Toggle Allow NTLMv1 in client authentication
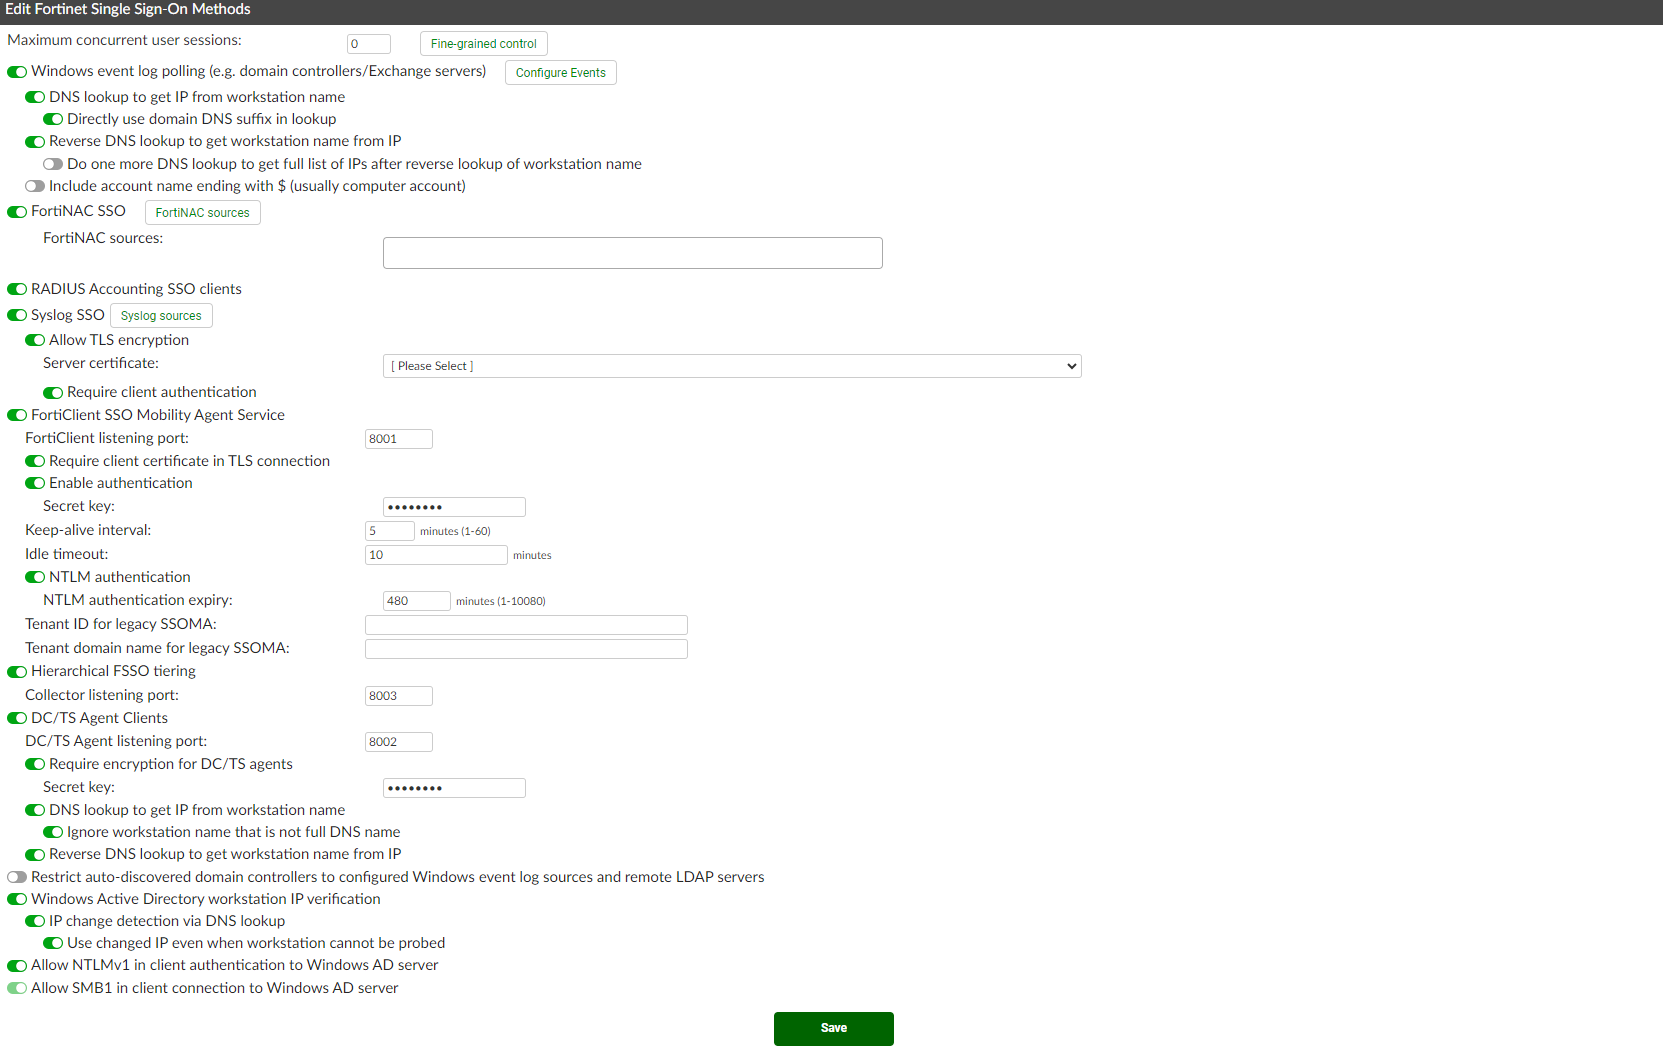Screen dimensions: 1663x1055 point(17,966)
